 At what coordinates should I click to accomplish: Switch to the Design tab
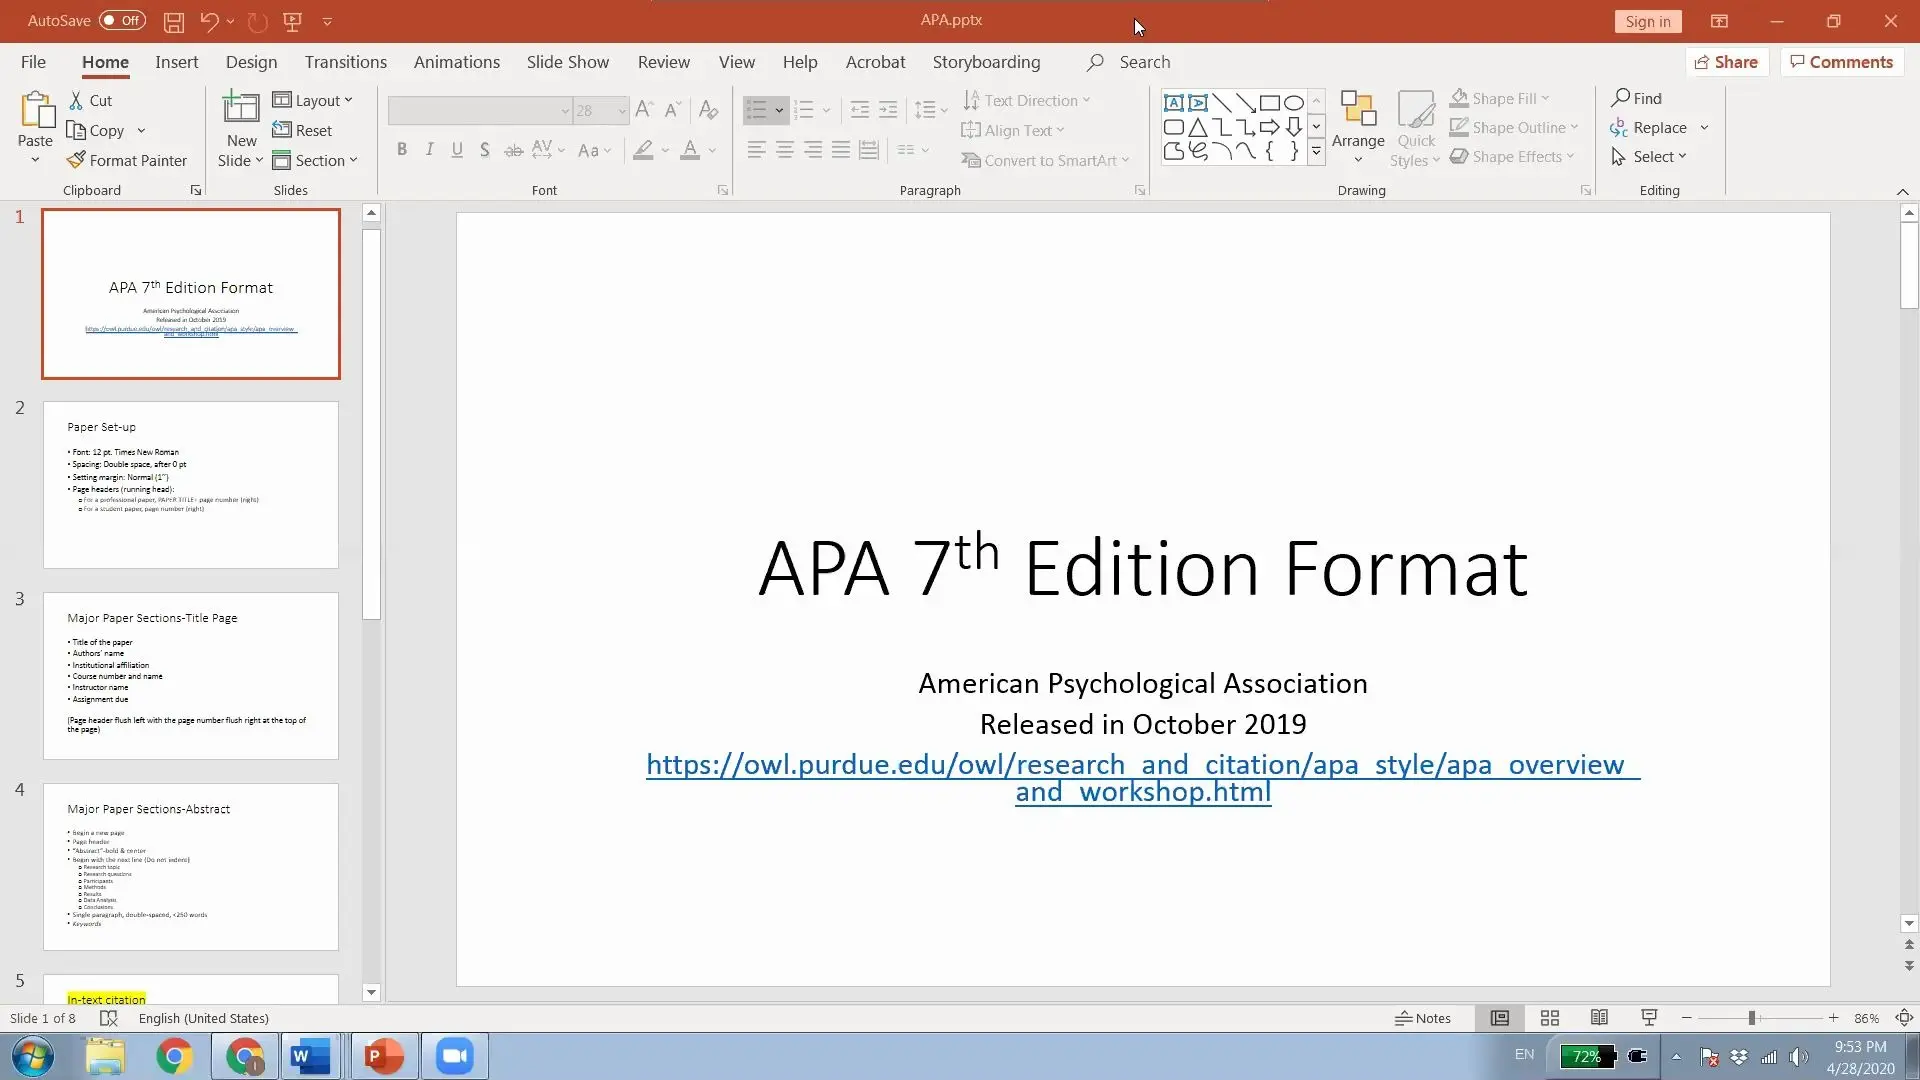point(251,62)
